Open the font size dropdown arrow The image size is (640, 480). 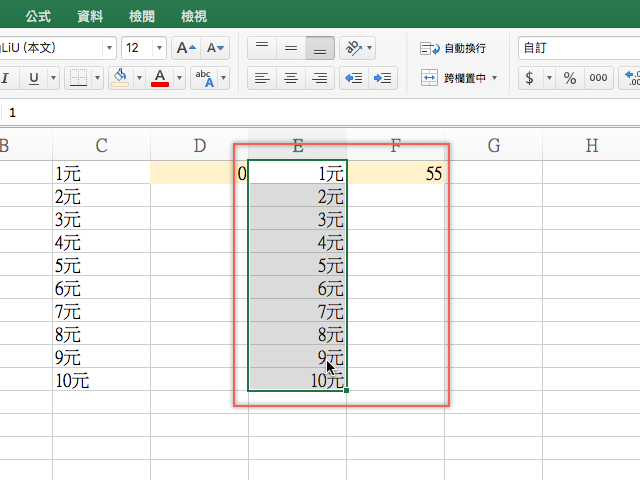click(x=160, y=48)
